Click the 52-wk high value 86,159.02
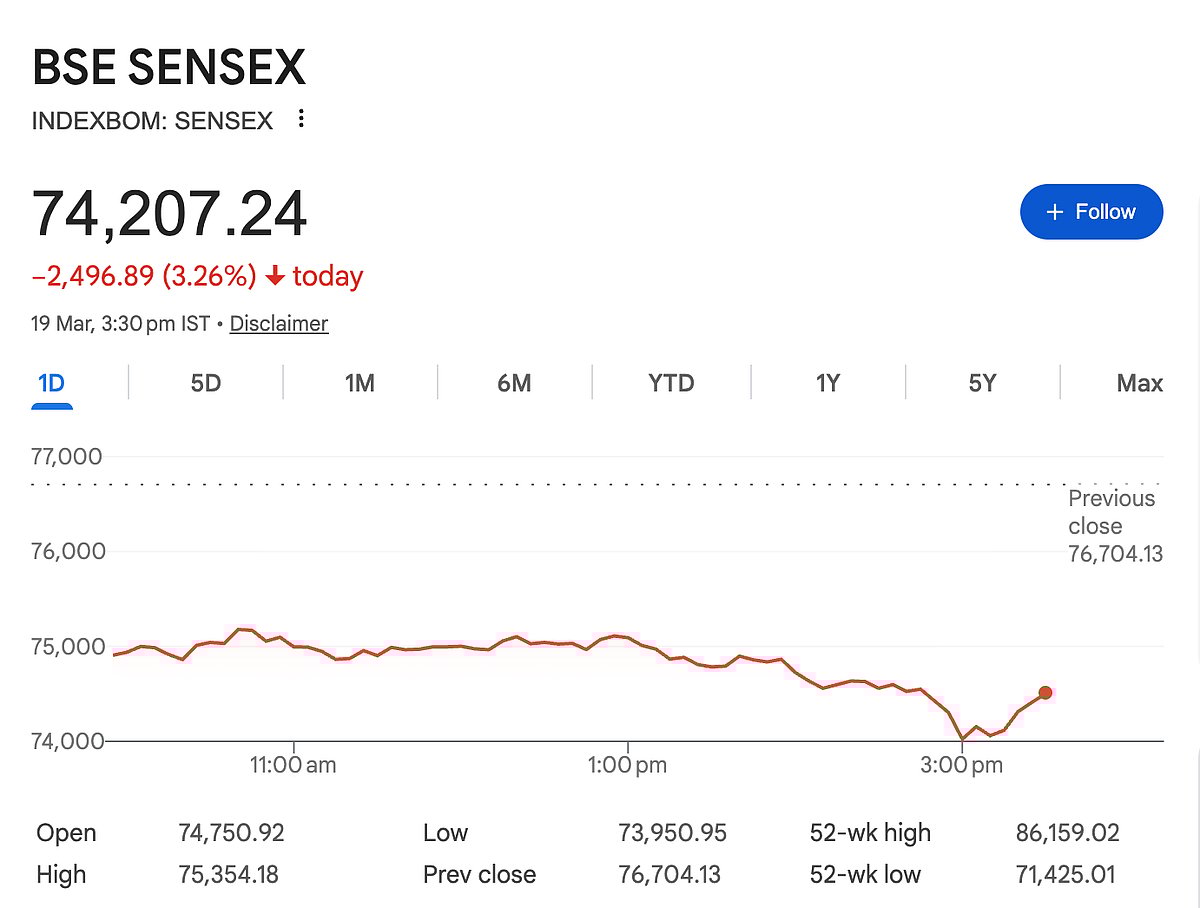The height and width of the screenshot is (908, 1200). click(1067, 833)
